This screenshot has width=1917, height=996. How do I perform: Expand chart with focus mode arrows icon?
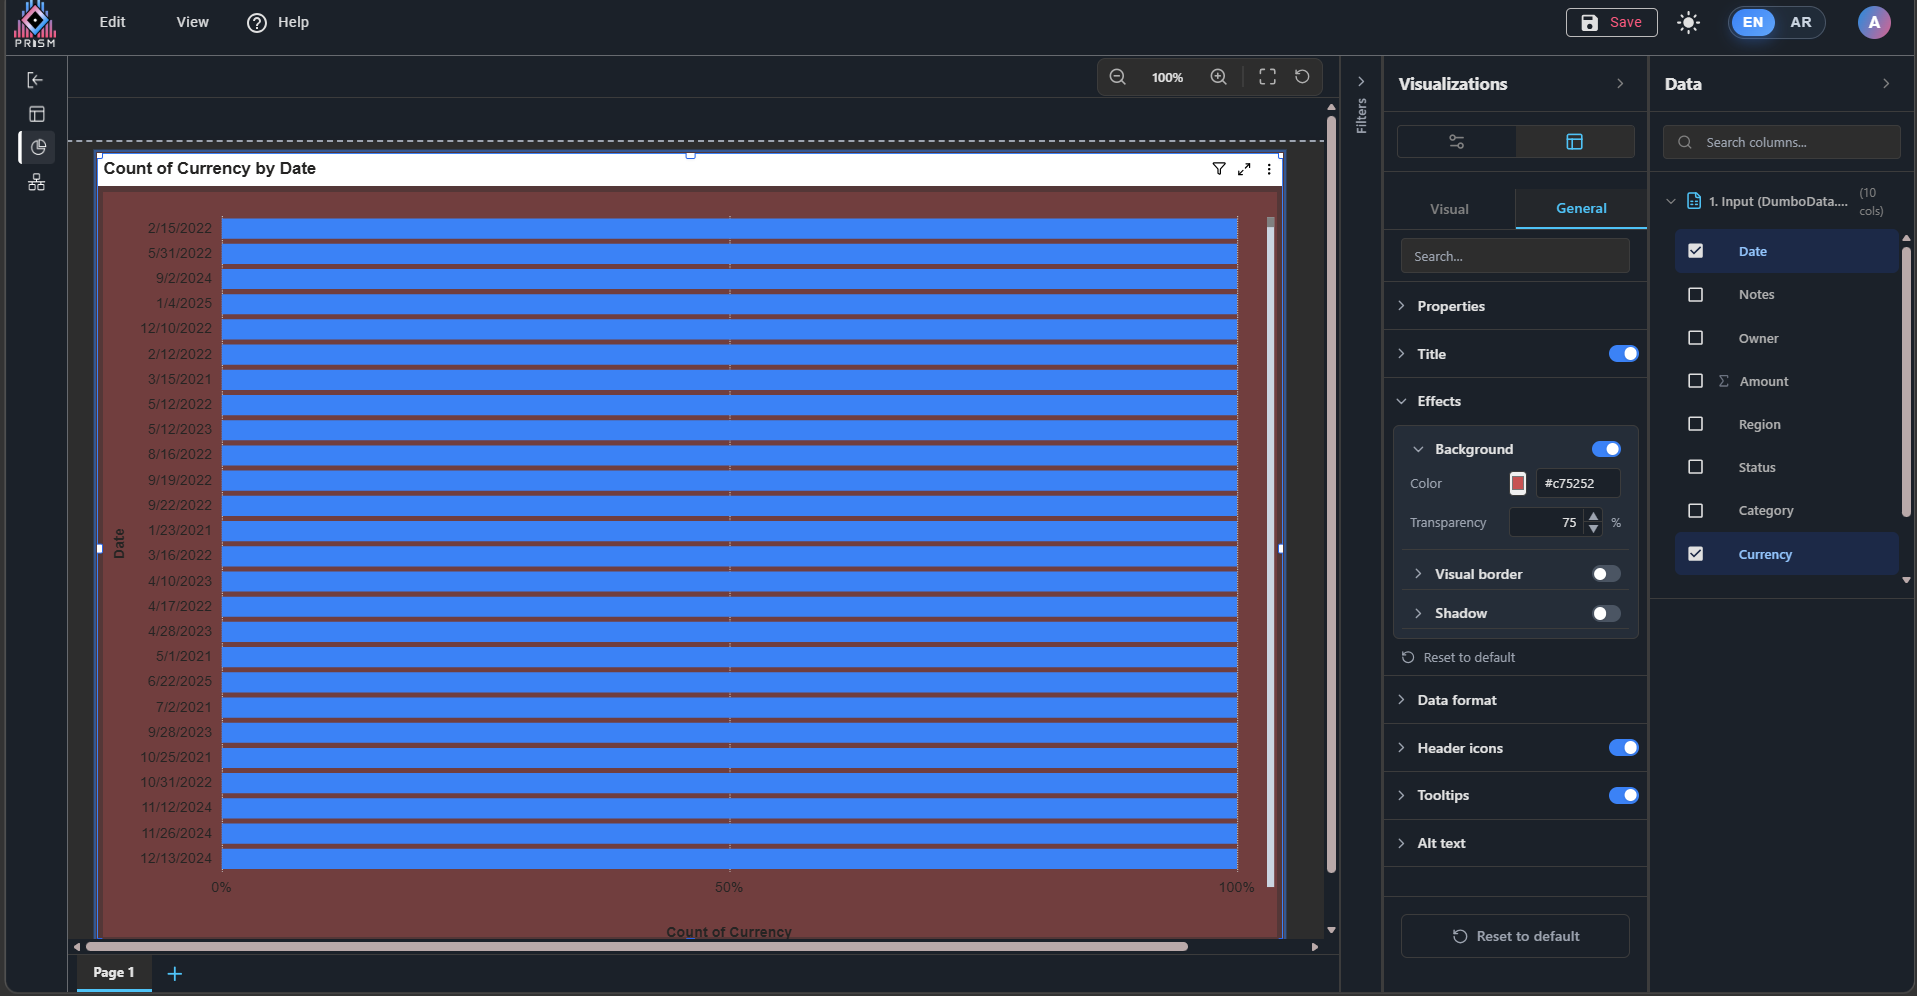click(1244, 169)
